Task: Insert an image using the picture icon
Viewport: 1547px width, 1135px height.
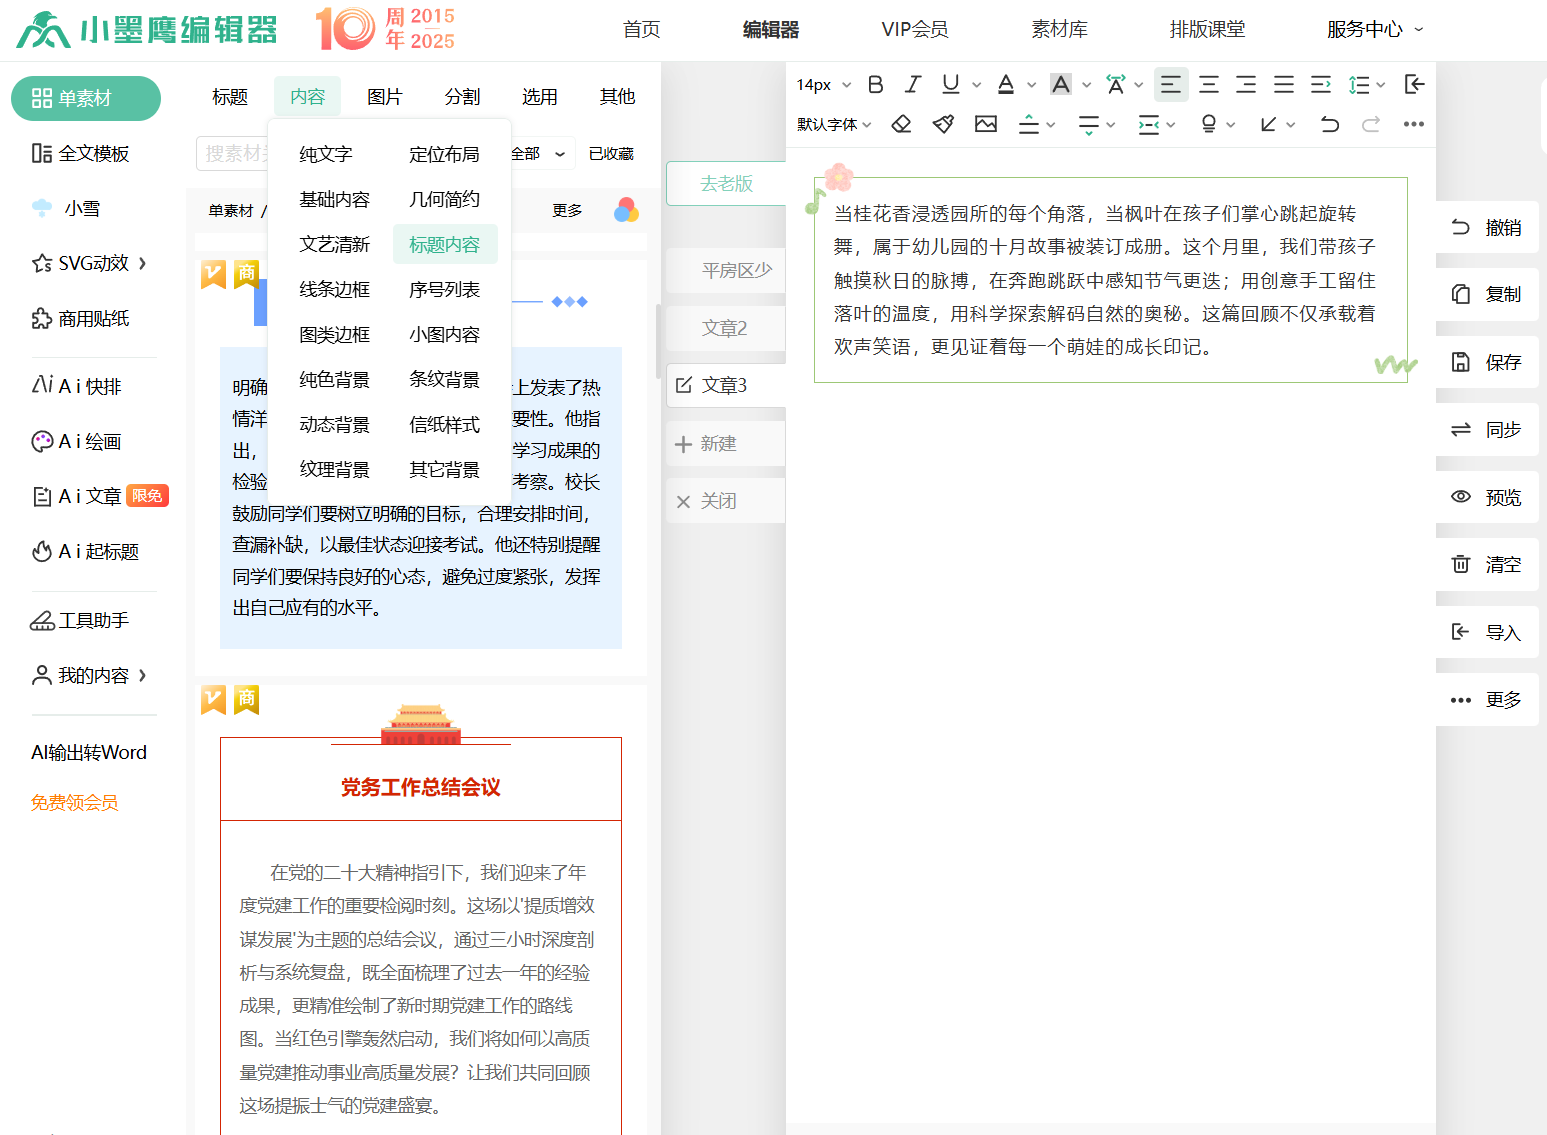Action: click(x=986, y=124)
